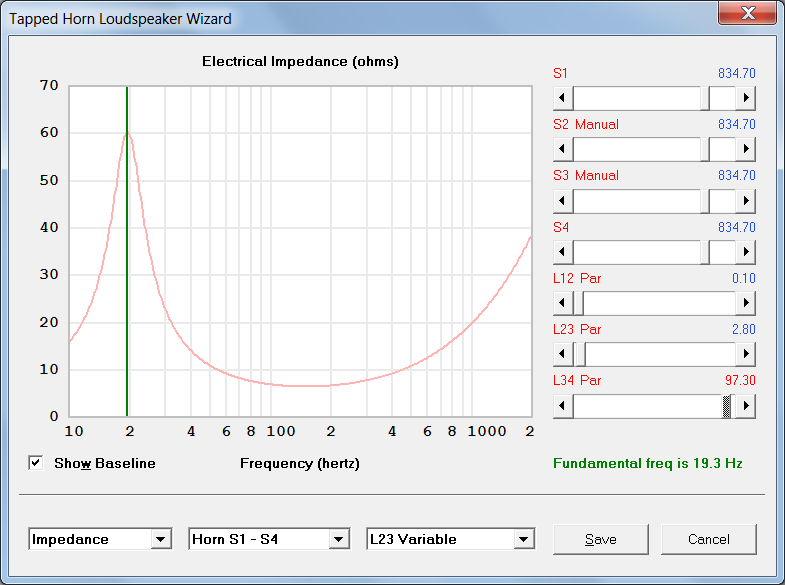This screenshot has height=585, width=785.
Task: Click the S1 value 834.70
Action: coord(736,73)
